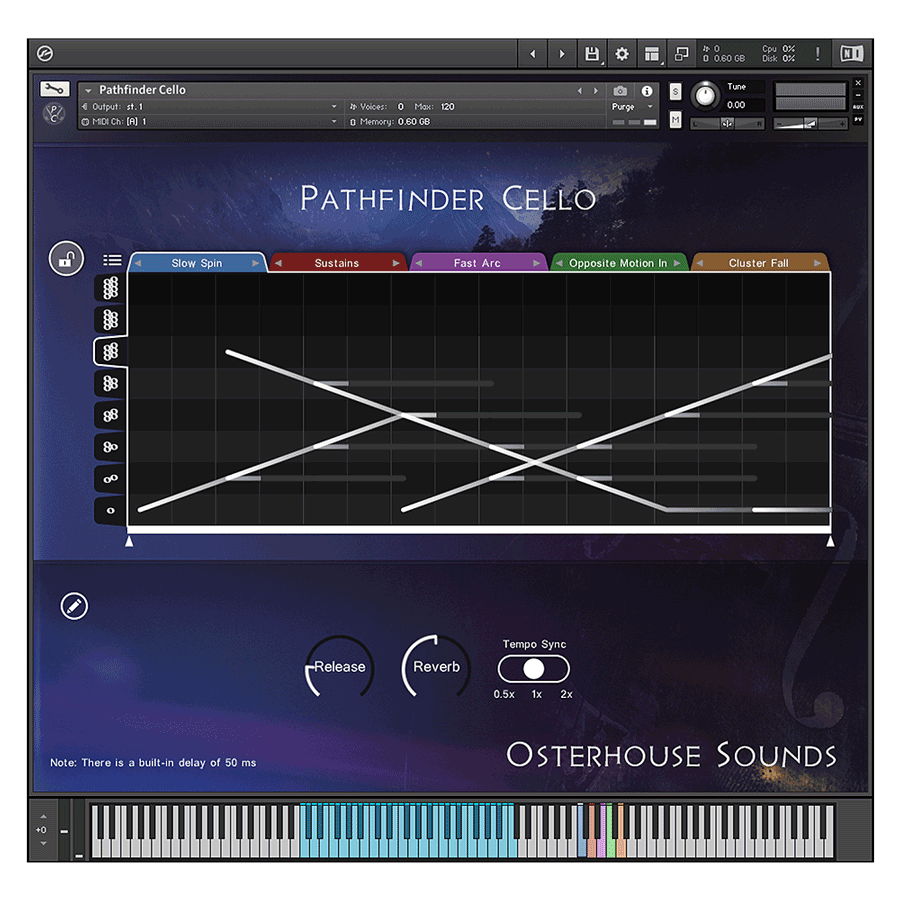The image size is (900, 900).
Task: Click the instrument PC logo badge
Action: pos(54,114)
